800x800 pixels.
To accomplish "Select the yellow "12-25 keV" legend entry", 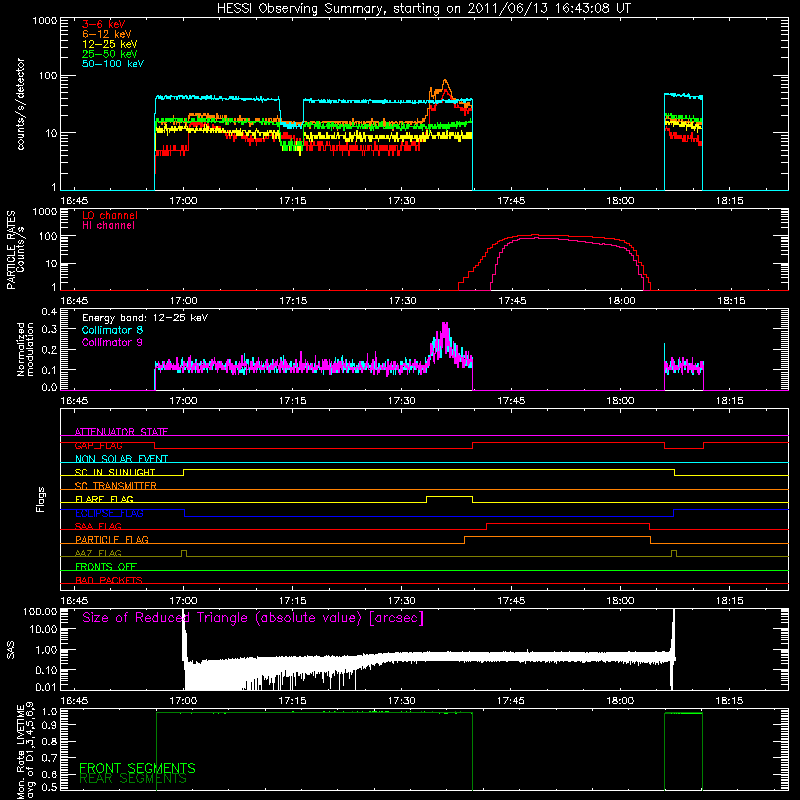I will coord(110,44).
